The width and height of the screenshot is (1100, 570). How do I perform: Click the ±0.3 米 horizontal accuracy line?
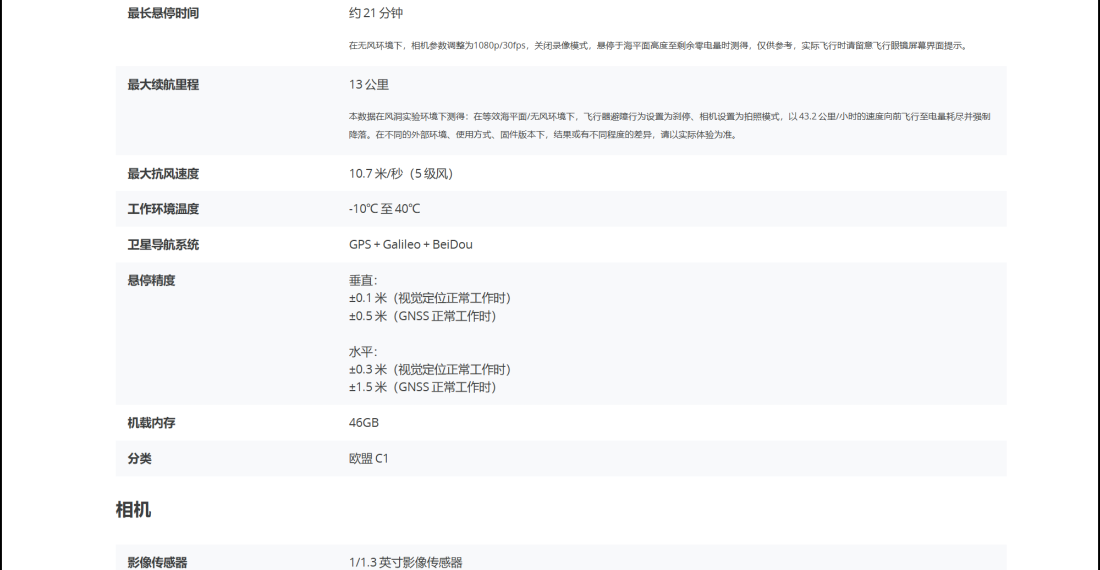(429, 369)
